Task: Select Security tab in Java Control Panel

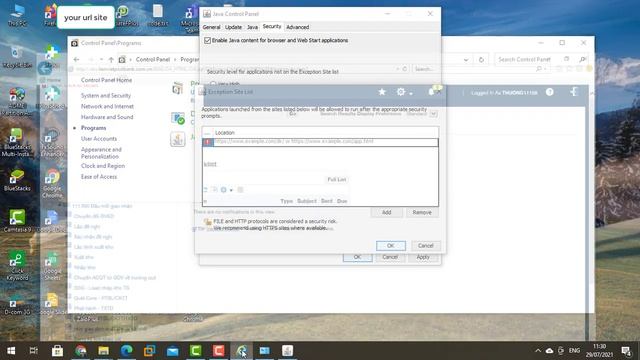Action: [272, 26]
